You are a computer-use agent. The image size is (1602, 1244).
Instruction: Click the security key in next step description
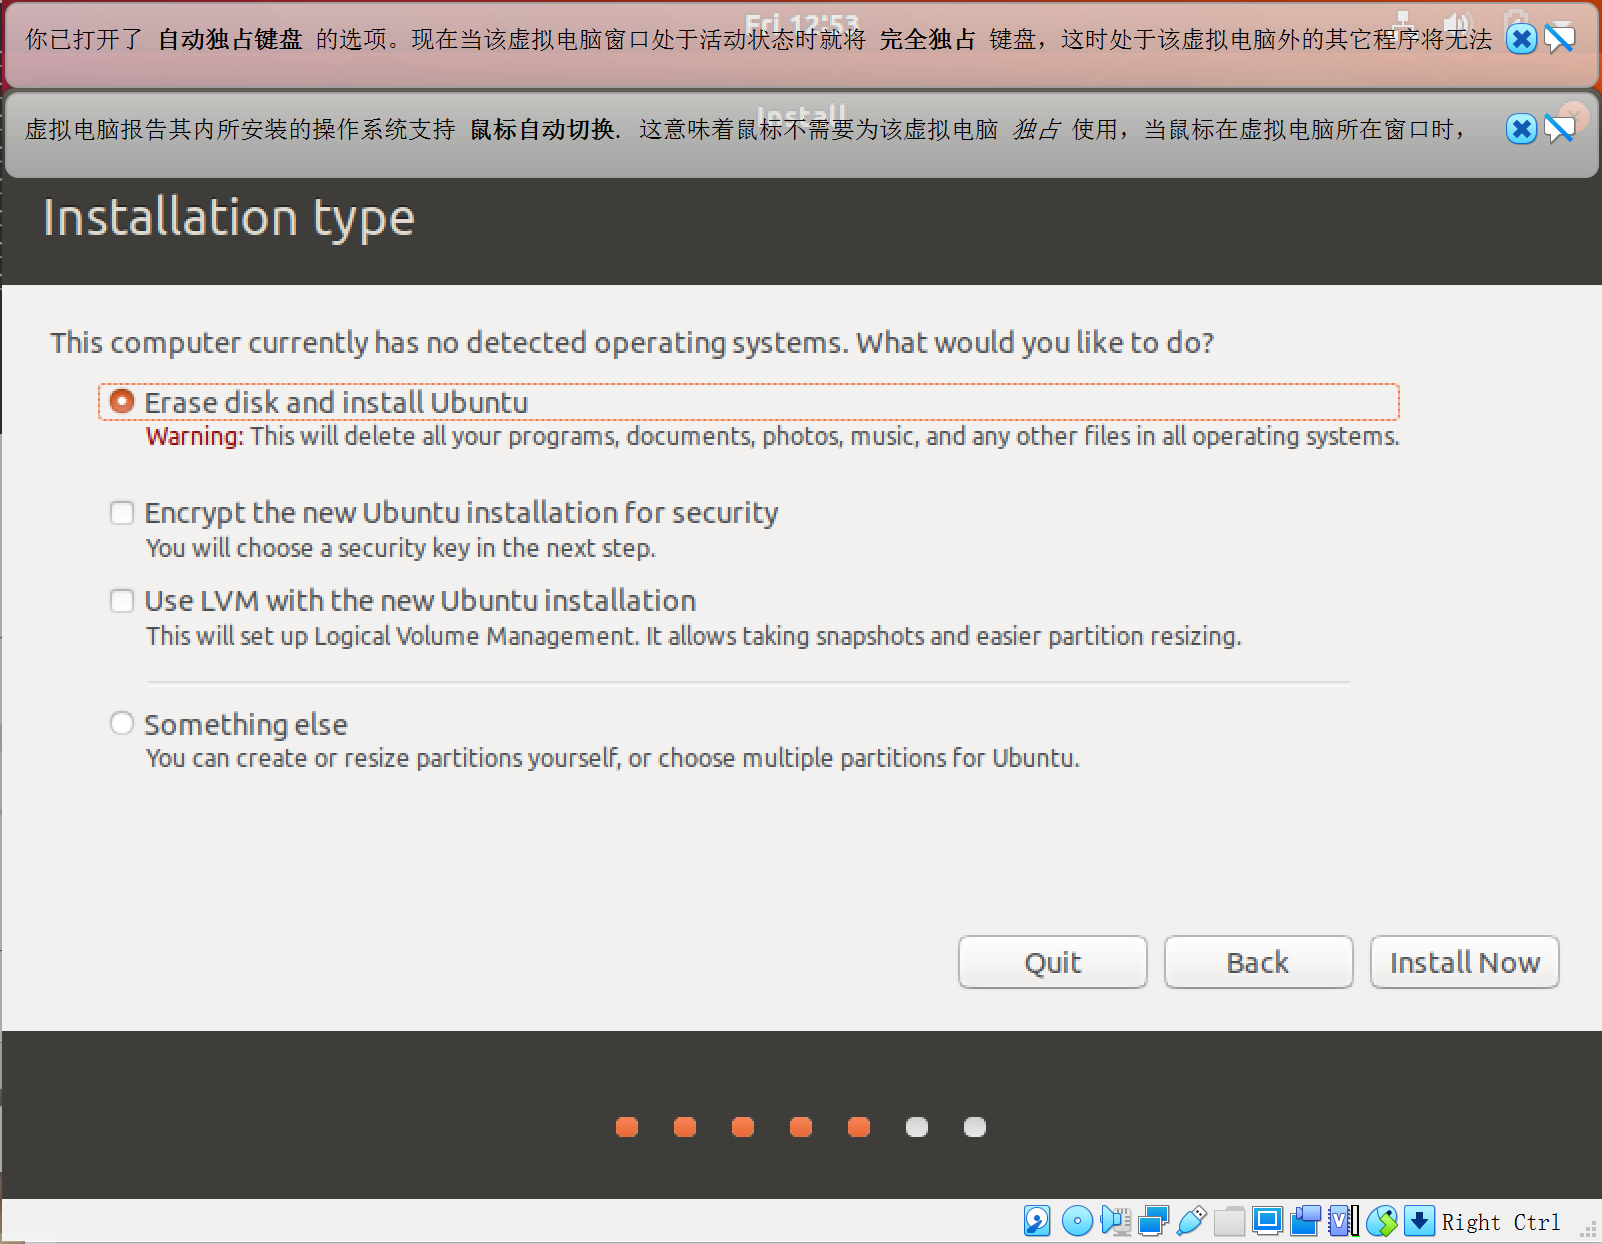(400, 548)
